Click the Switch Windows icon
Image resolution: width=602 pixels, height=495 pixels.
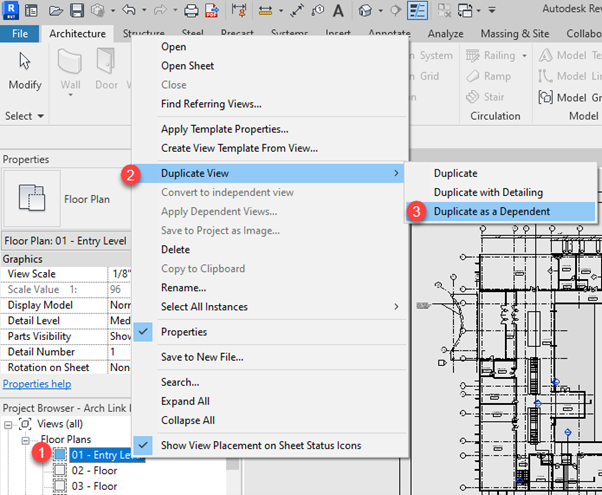465,11
